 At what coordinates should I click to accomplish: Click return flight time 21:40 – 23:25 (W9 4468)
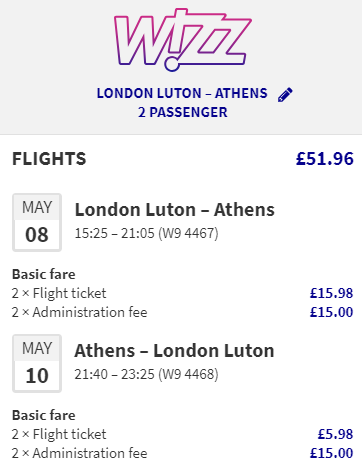tap(146, 374)
